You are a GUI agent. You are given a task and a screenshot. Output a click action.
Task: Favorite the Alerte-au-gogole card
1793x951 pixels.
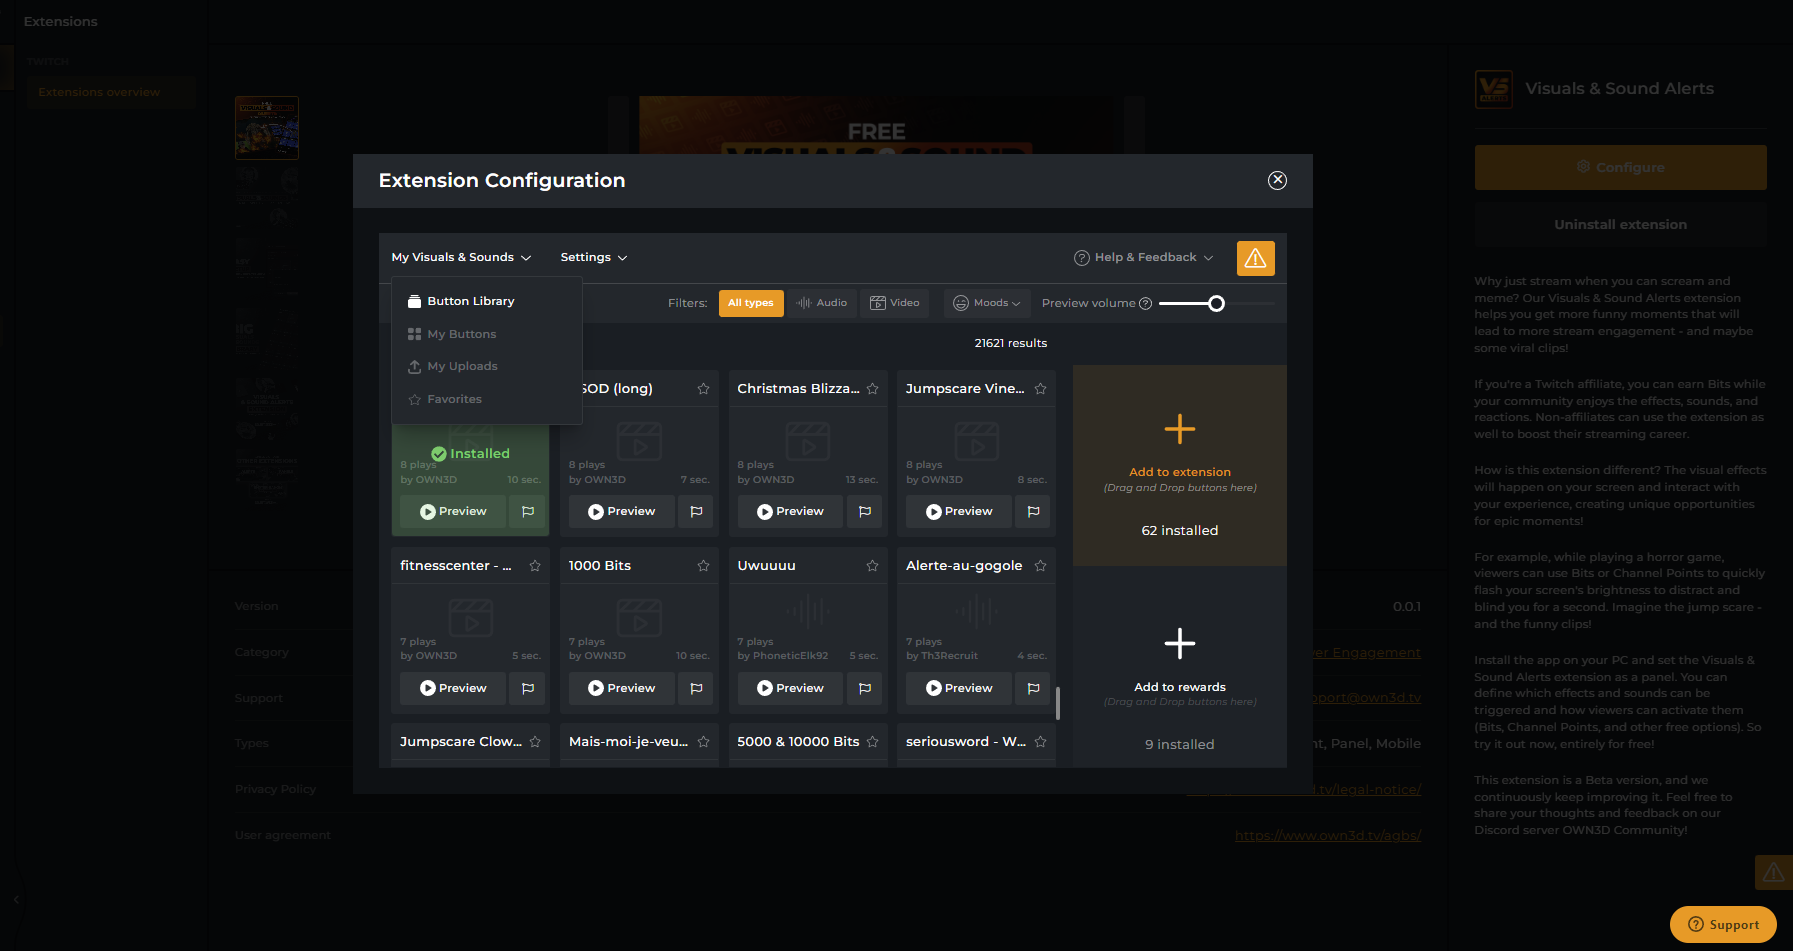(x=1041, y=566)
